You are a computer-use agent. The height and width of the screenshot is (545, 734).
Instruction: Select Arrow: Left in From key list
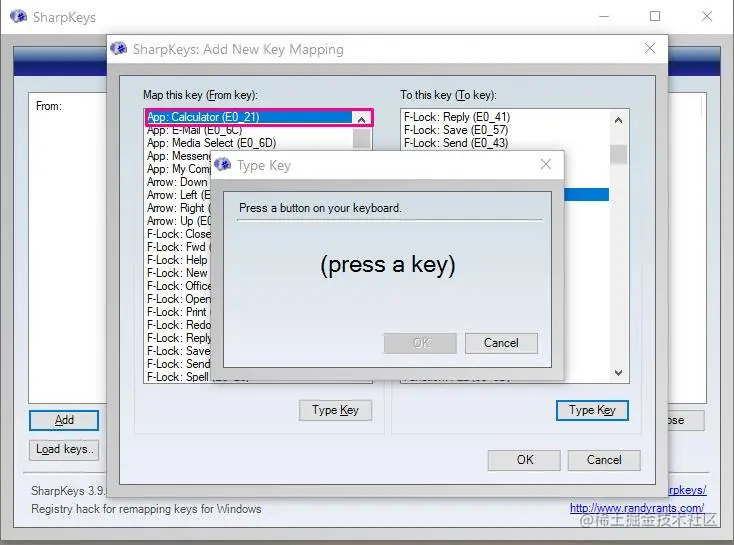[x=178, y=195]
